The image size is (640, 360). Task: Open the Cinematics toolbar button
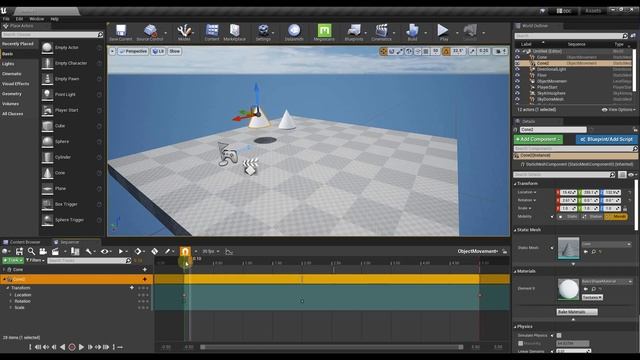coord(382,33)
